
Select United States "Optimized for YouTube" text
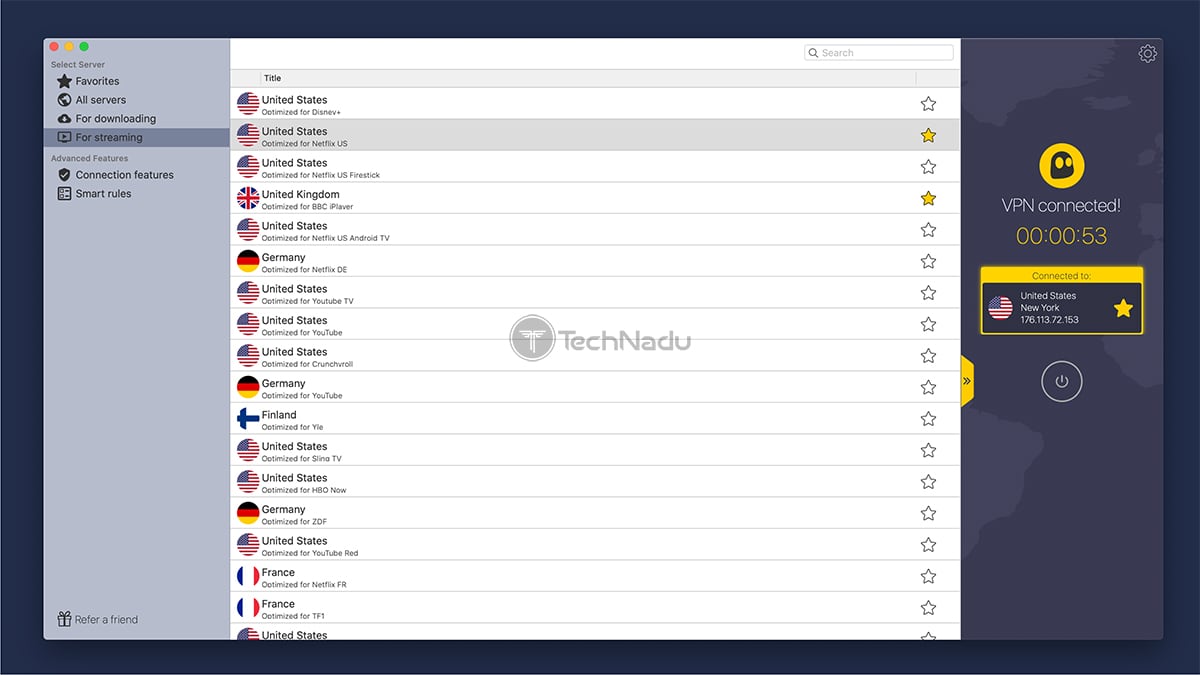[x=302, y=333]
